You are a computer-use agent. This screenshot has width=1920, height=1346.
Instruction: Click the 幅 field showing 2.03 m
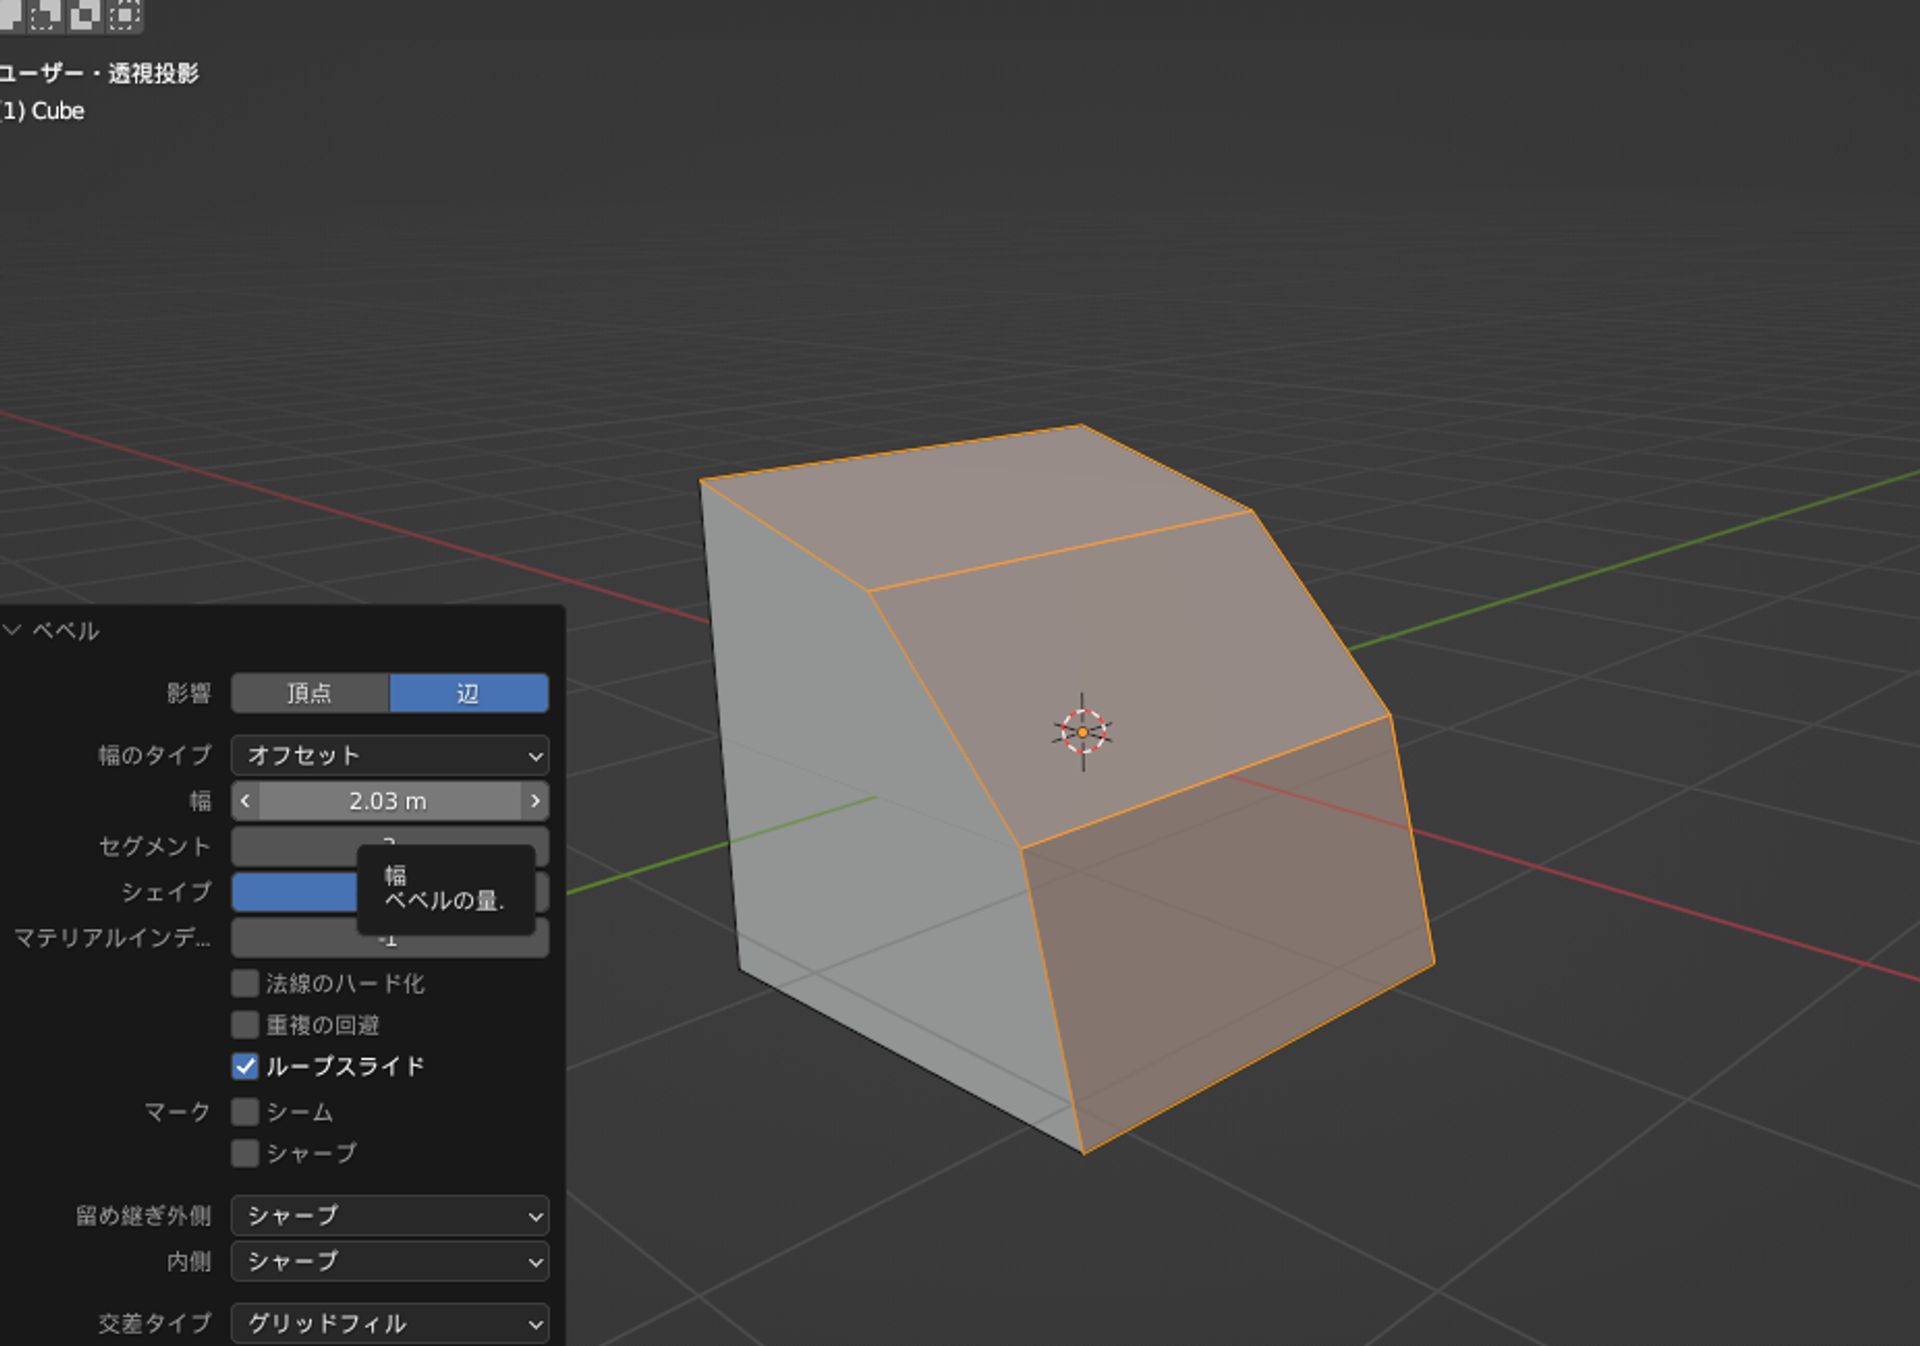pyautogui.click(x=390, y=801)
